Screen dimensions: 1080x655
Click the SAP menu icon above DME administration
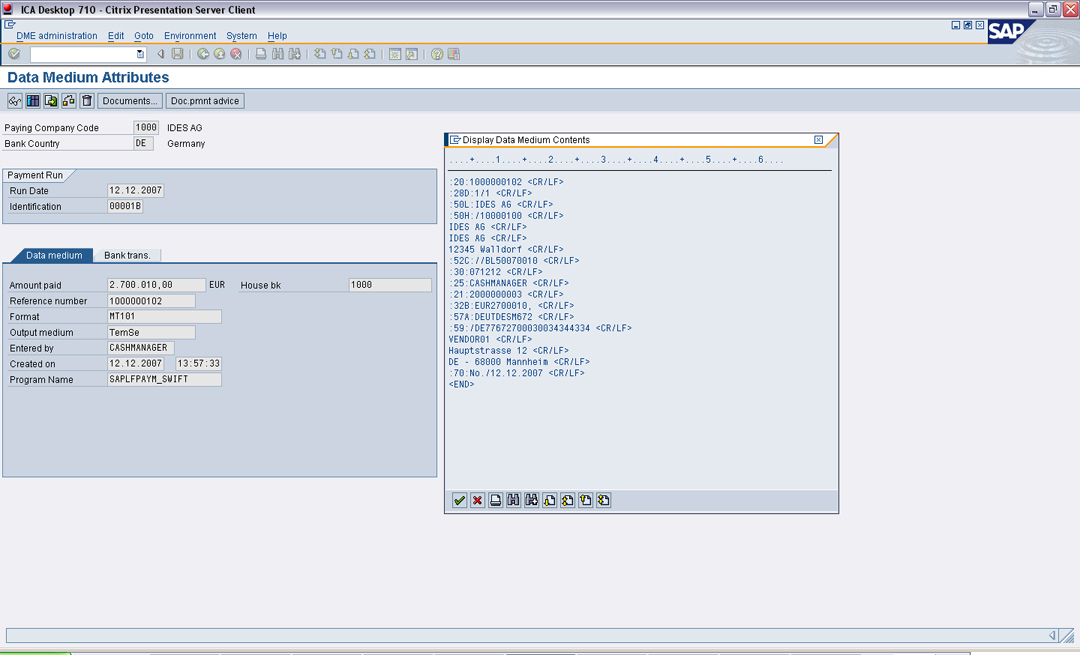click(x=10, y=24)
